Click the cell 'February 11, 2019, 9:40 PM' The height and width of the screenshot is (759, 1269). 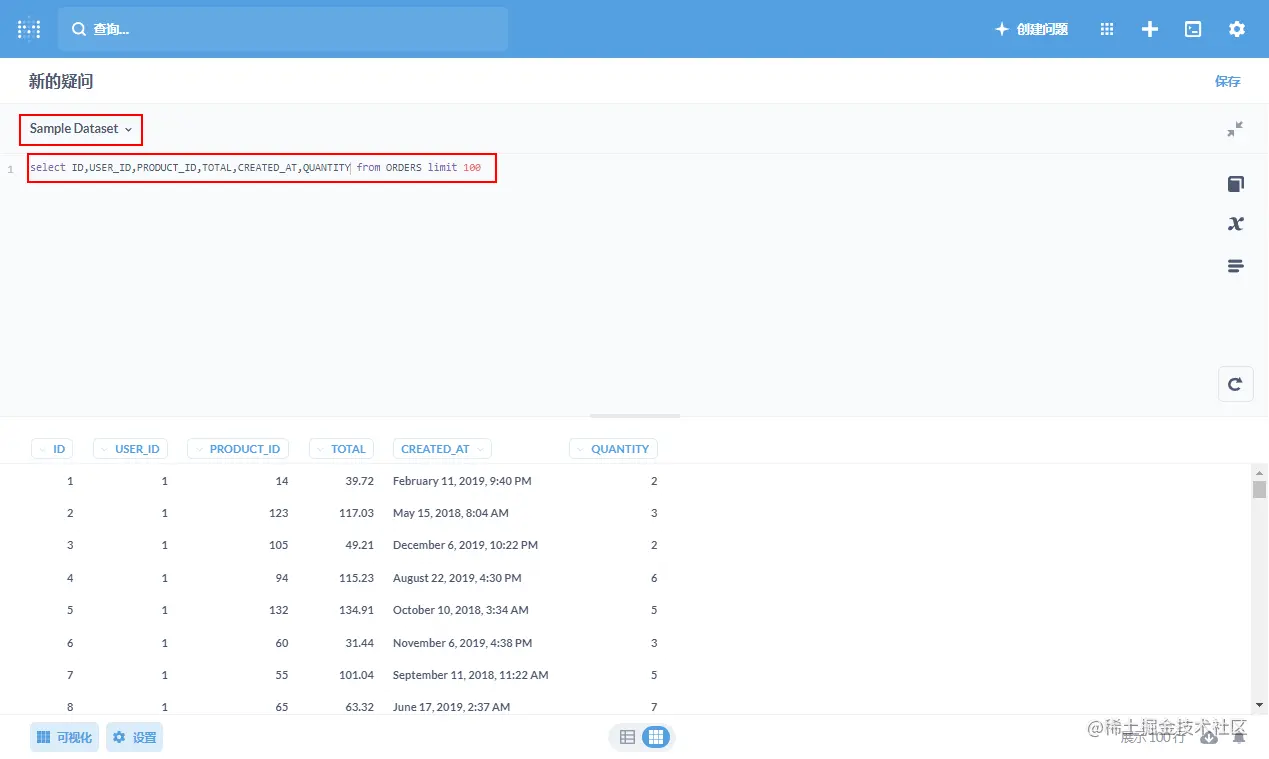coord(462,481)
